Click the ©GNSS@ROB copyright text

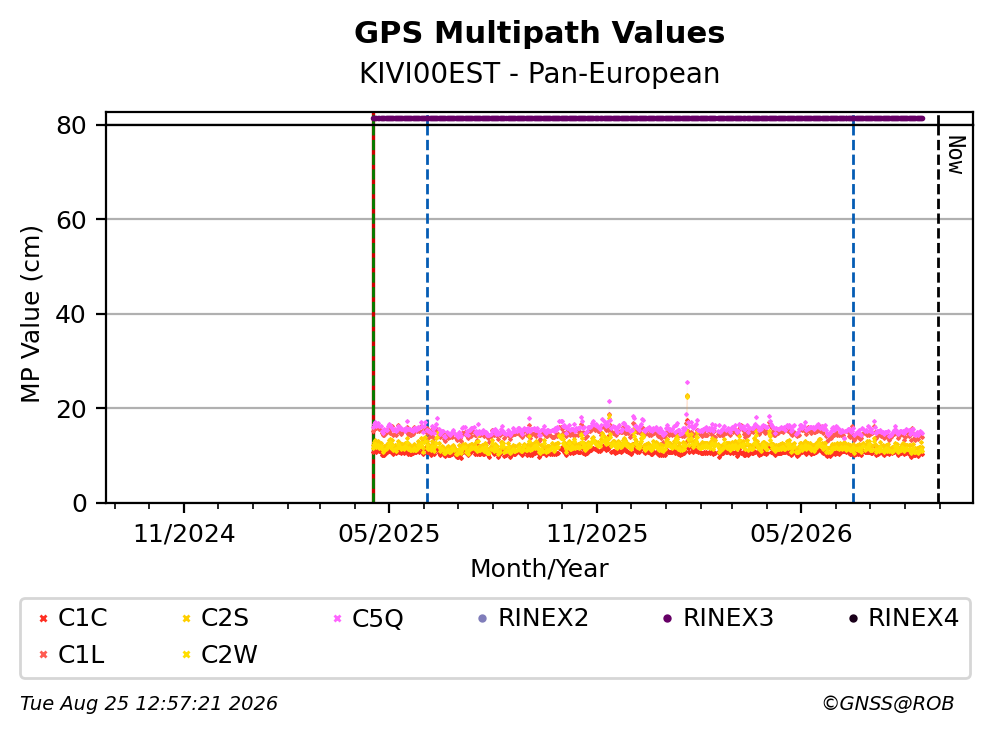[x=888, y=704]
